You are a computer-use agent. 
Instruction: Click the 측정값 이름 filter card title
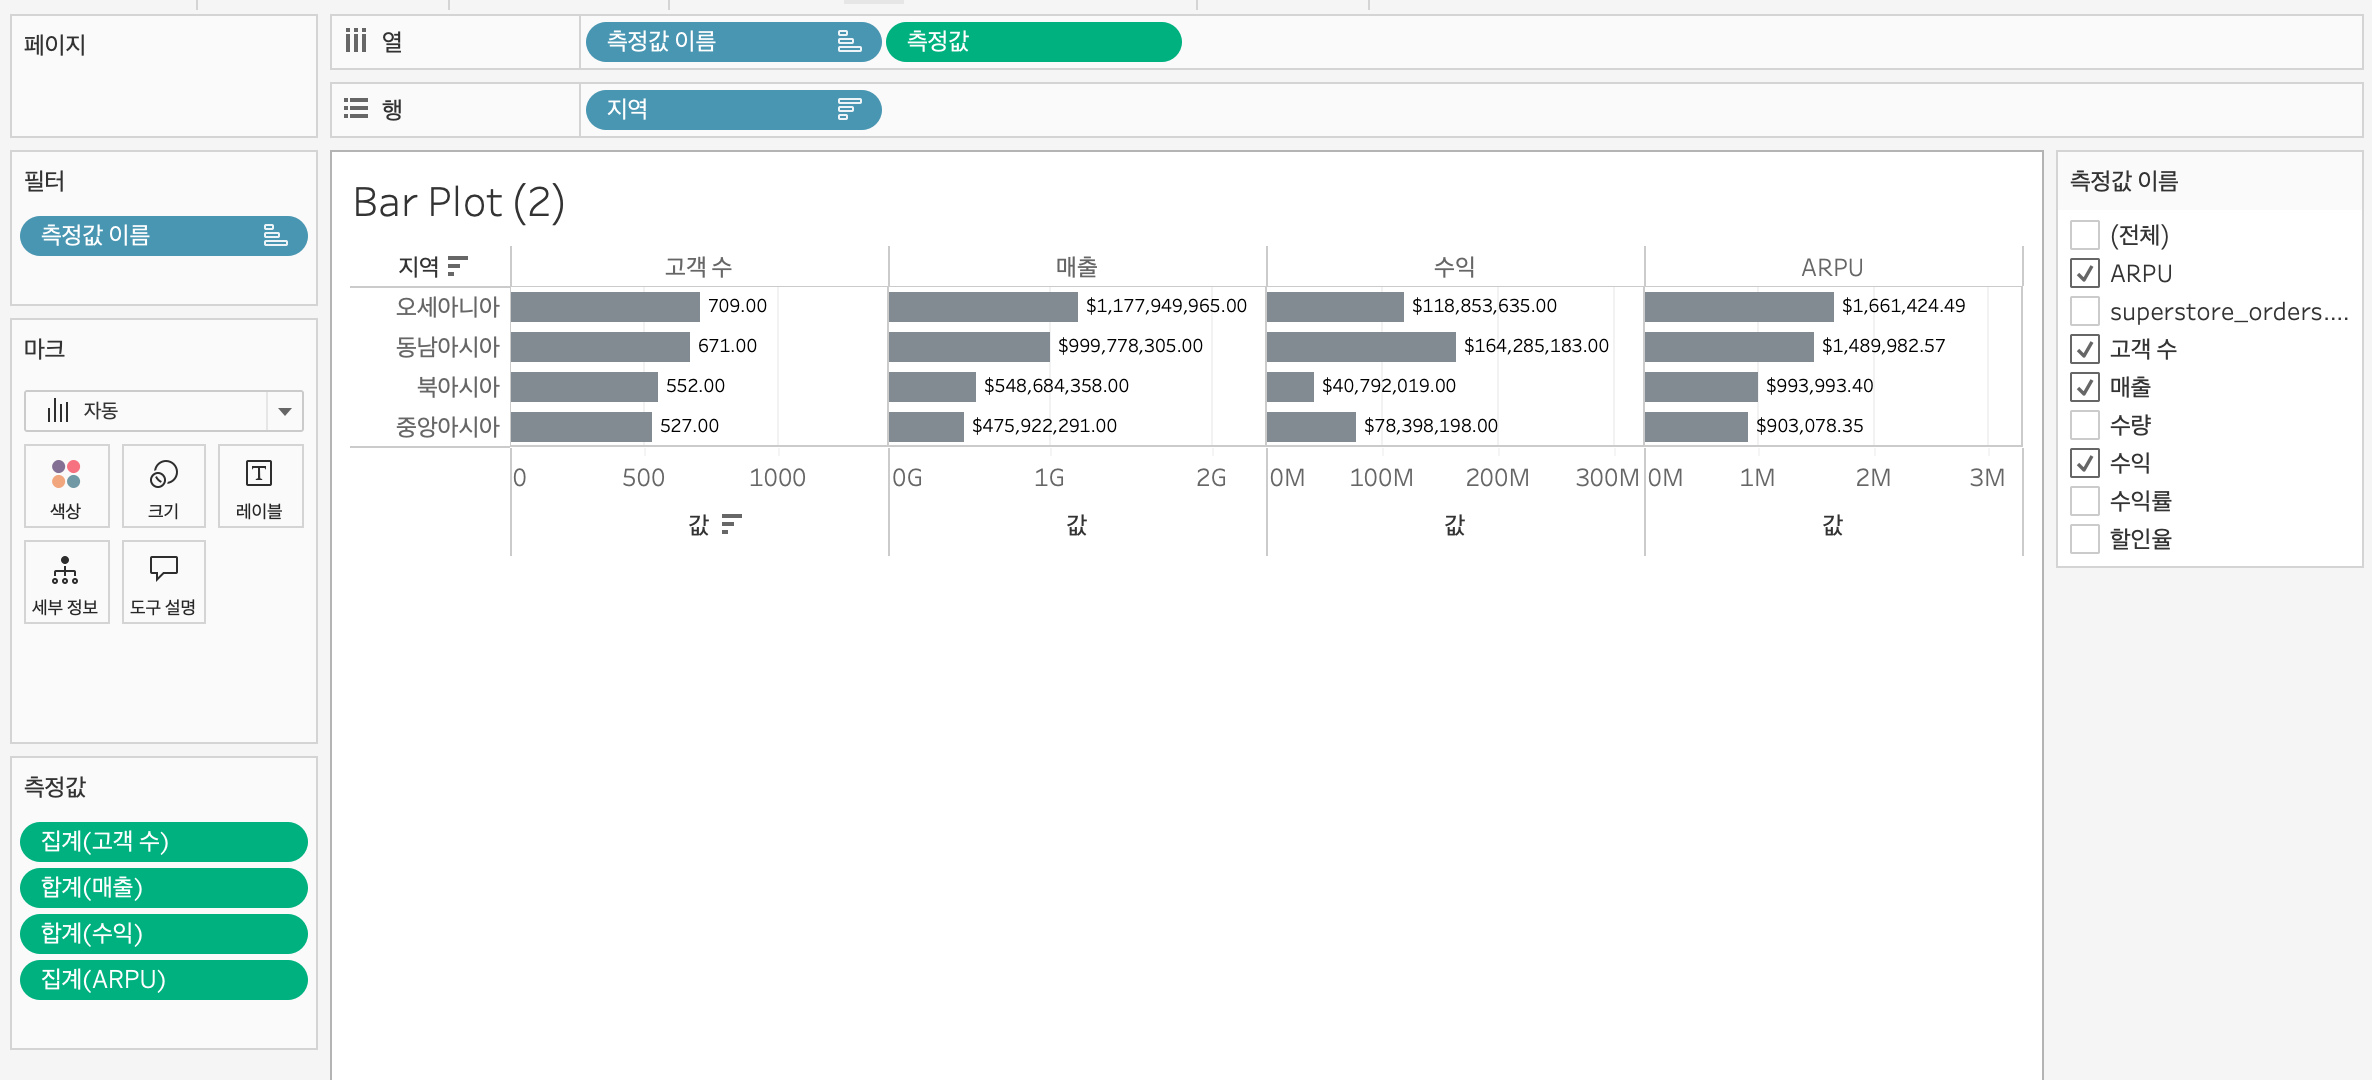(2123, 181)
